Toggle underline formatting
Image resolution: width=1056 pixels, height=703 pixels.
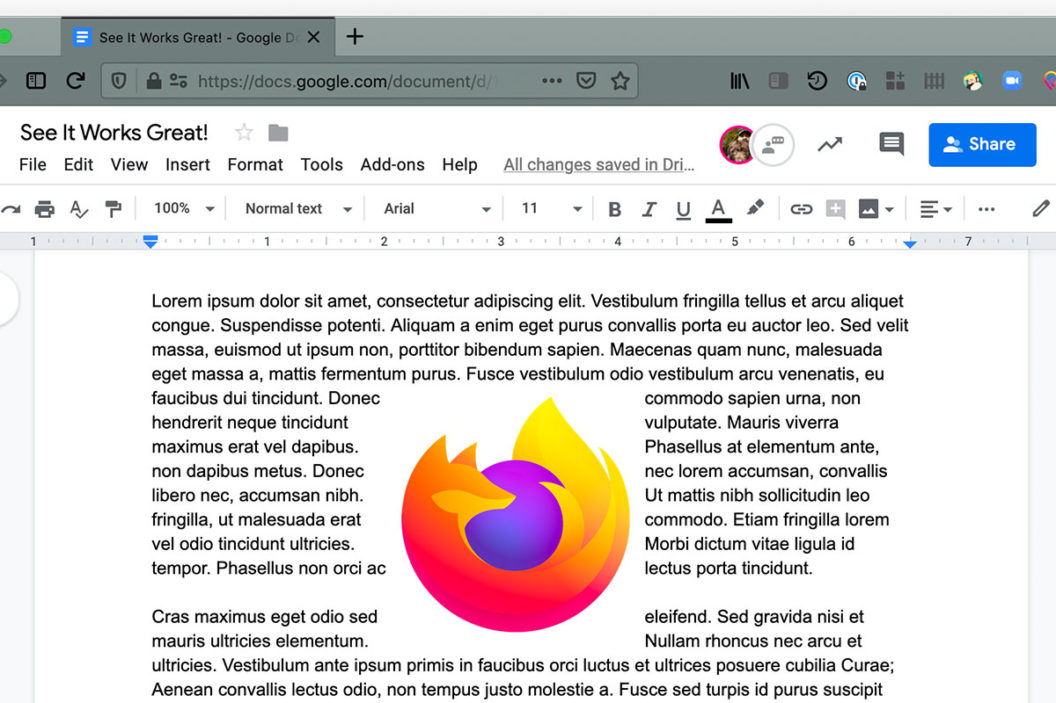pyautogui.click(x=683, y=210)
